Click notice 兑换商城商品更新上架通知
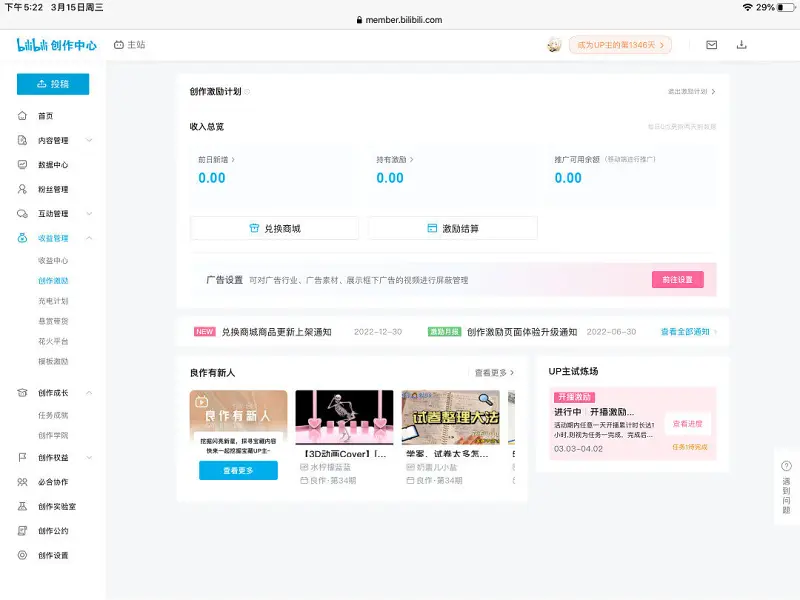This screenshot has height=600, width=800. (277, 332)
